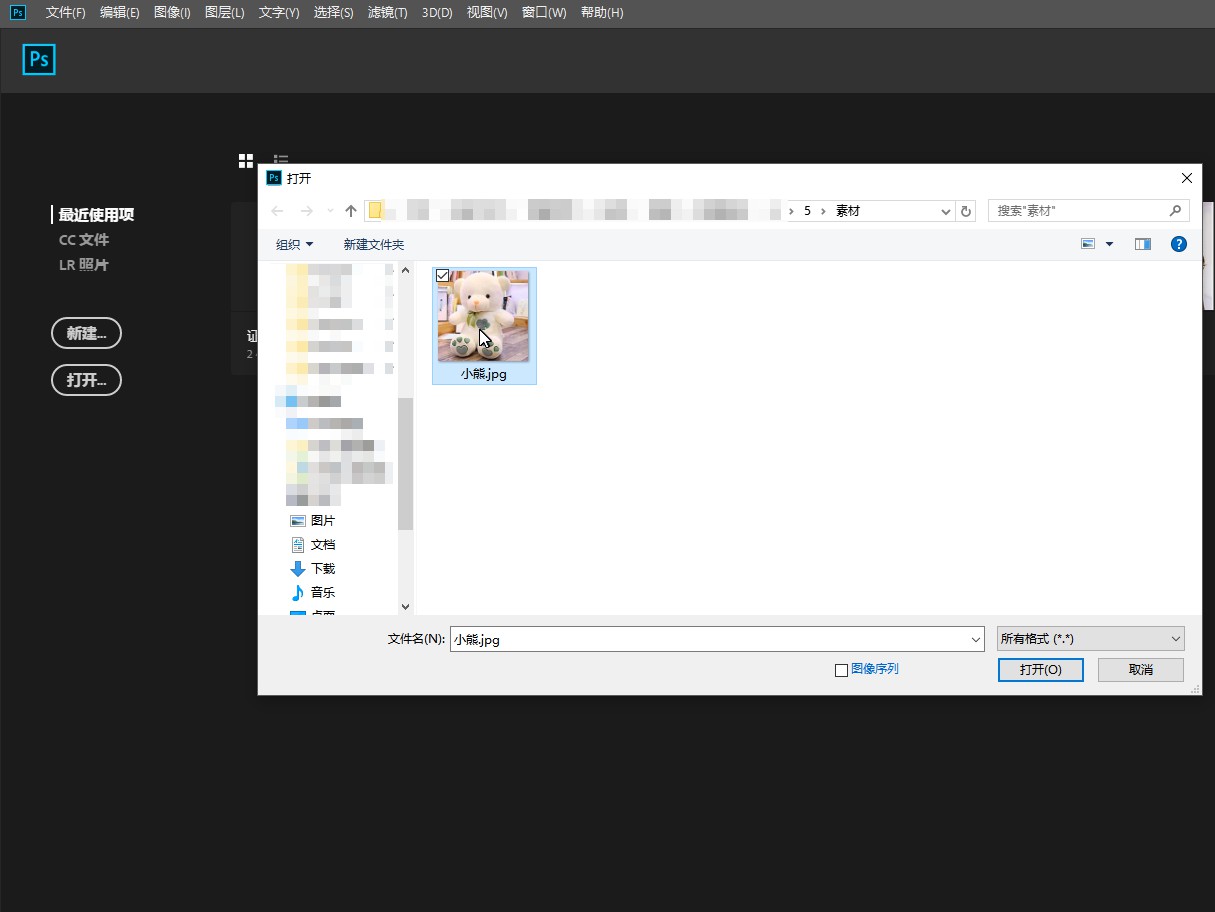The image size is (1215, 912).
Task: Open the 滤镜(T) menu
Action: coord(387,13)
